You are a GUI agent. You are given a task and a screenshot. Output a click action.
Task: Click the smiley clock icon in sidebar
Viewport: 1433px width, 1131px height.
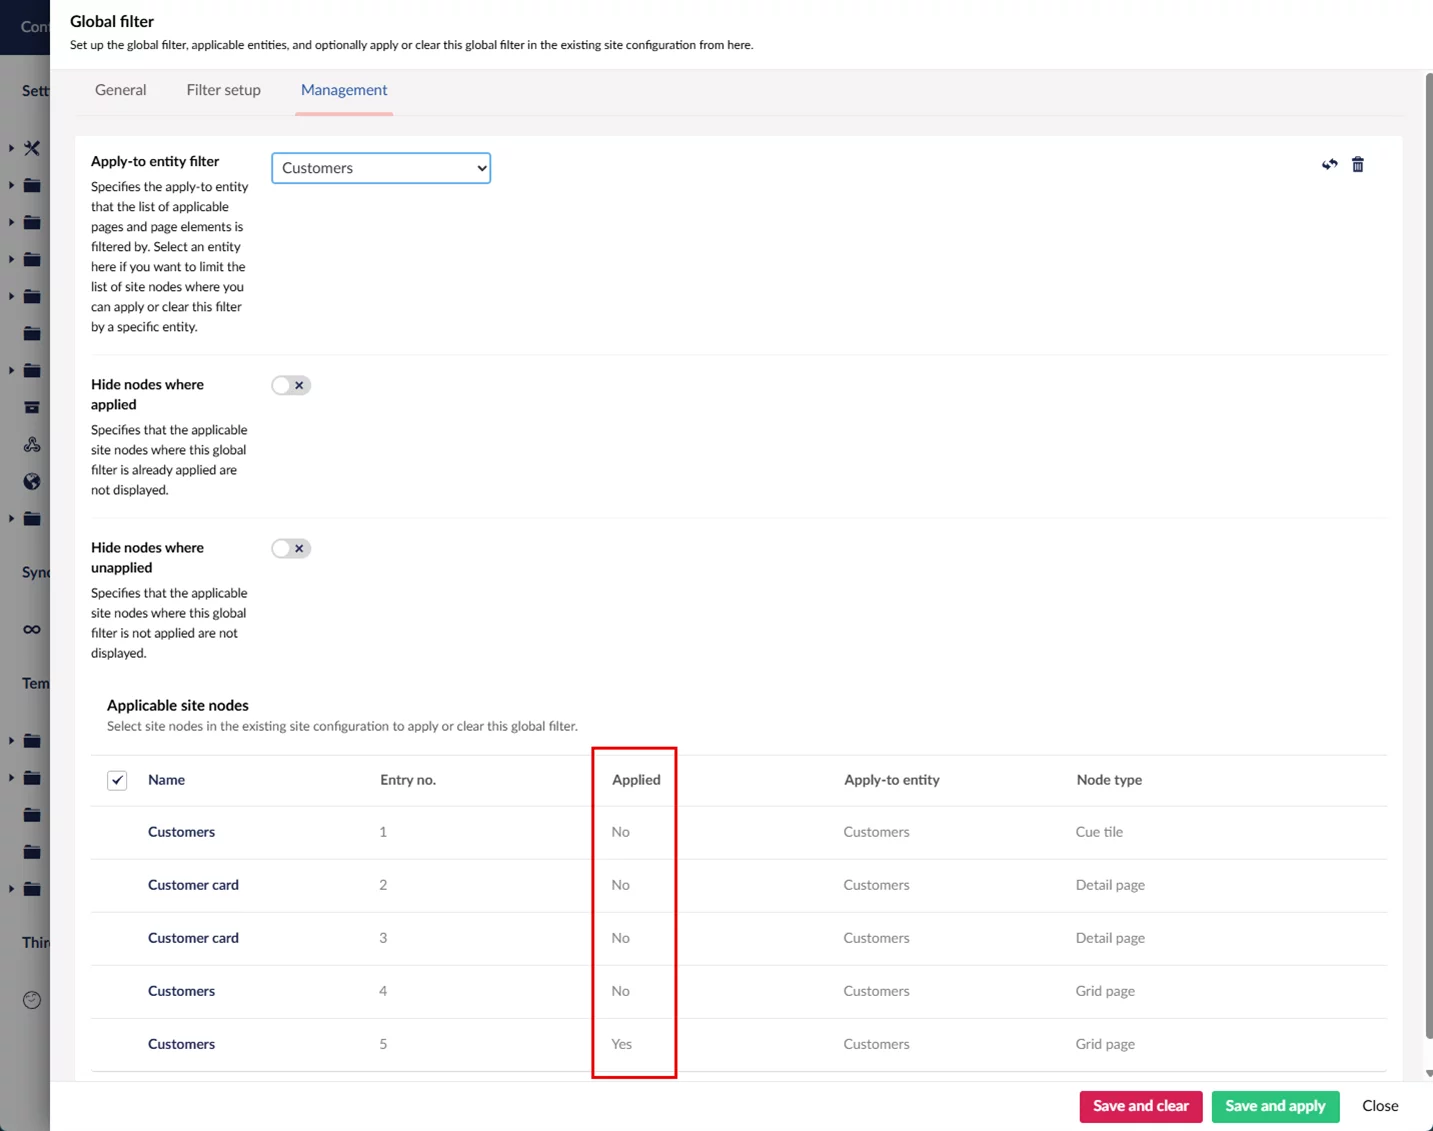point(32,1000)
